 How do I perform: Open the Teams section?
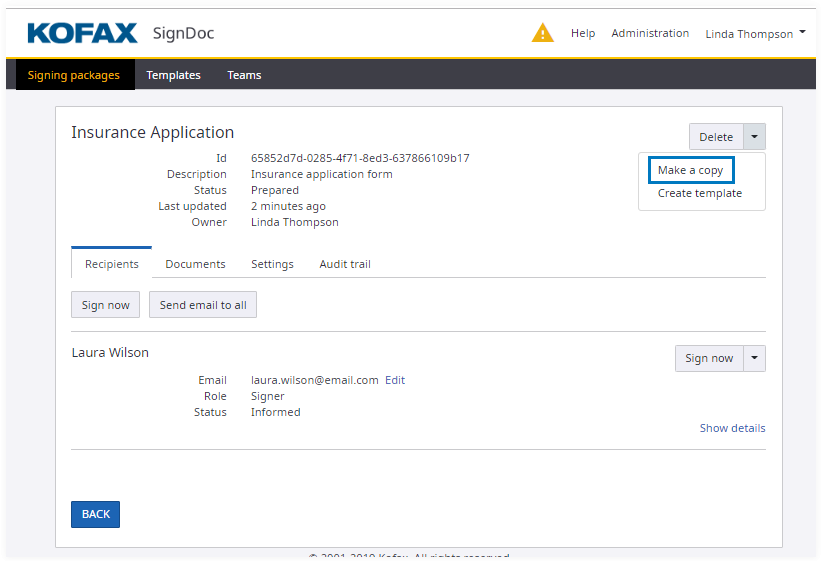[244, 75]
